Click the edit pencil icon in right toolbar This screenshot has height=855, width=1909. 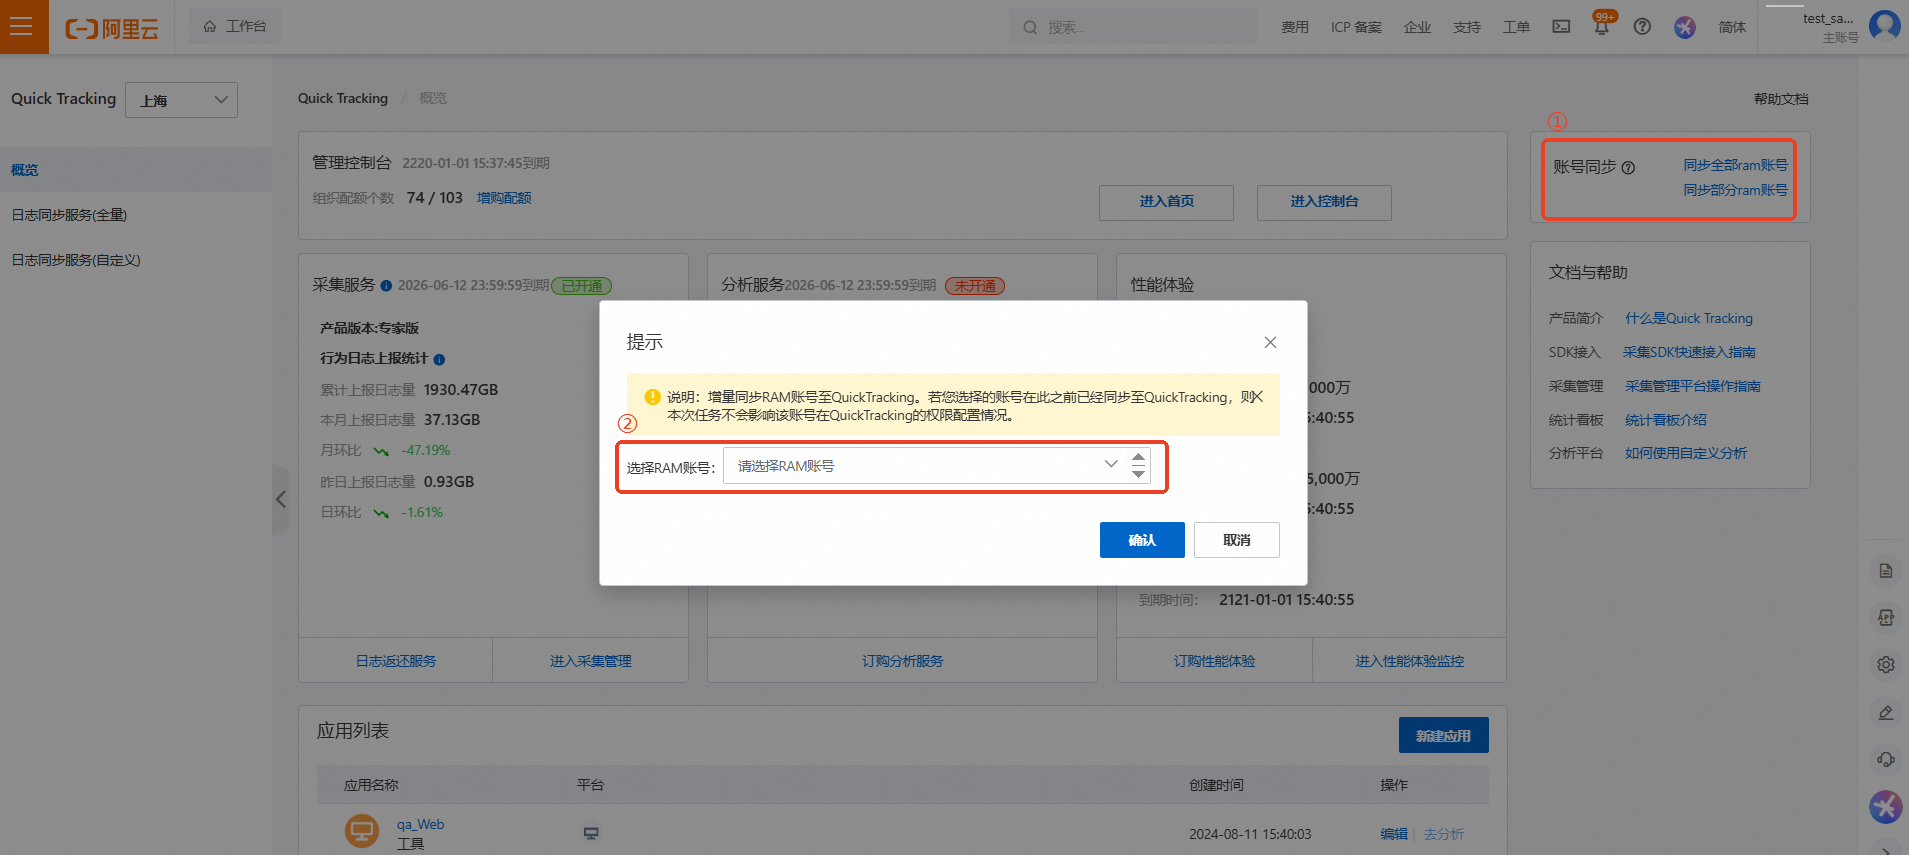tap(1886, 712)
